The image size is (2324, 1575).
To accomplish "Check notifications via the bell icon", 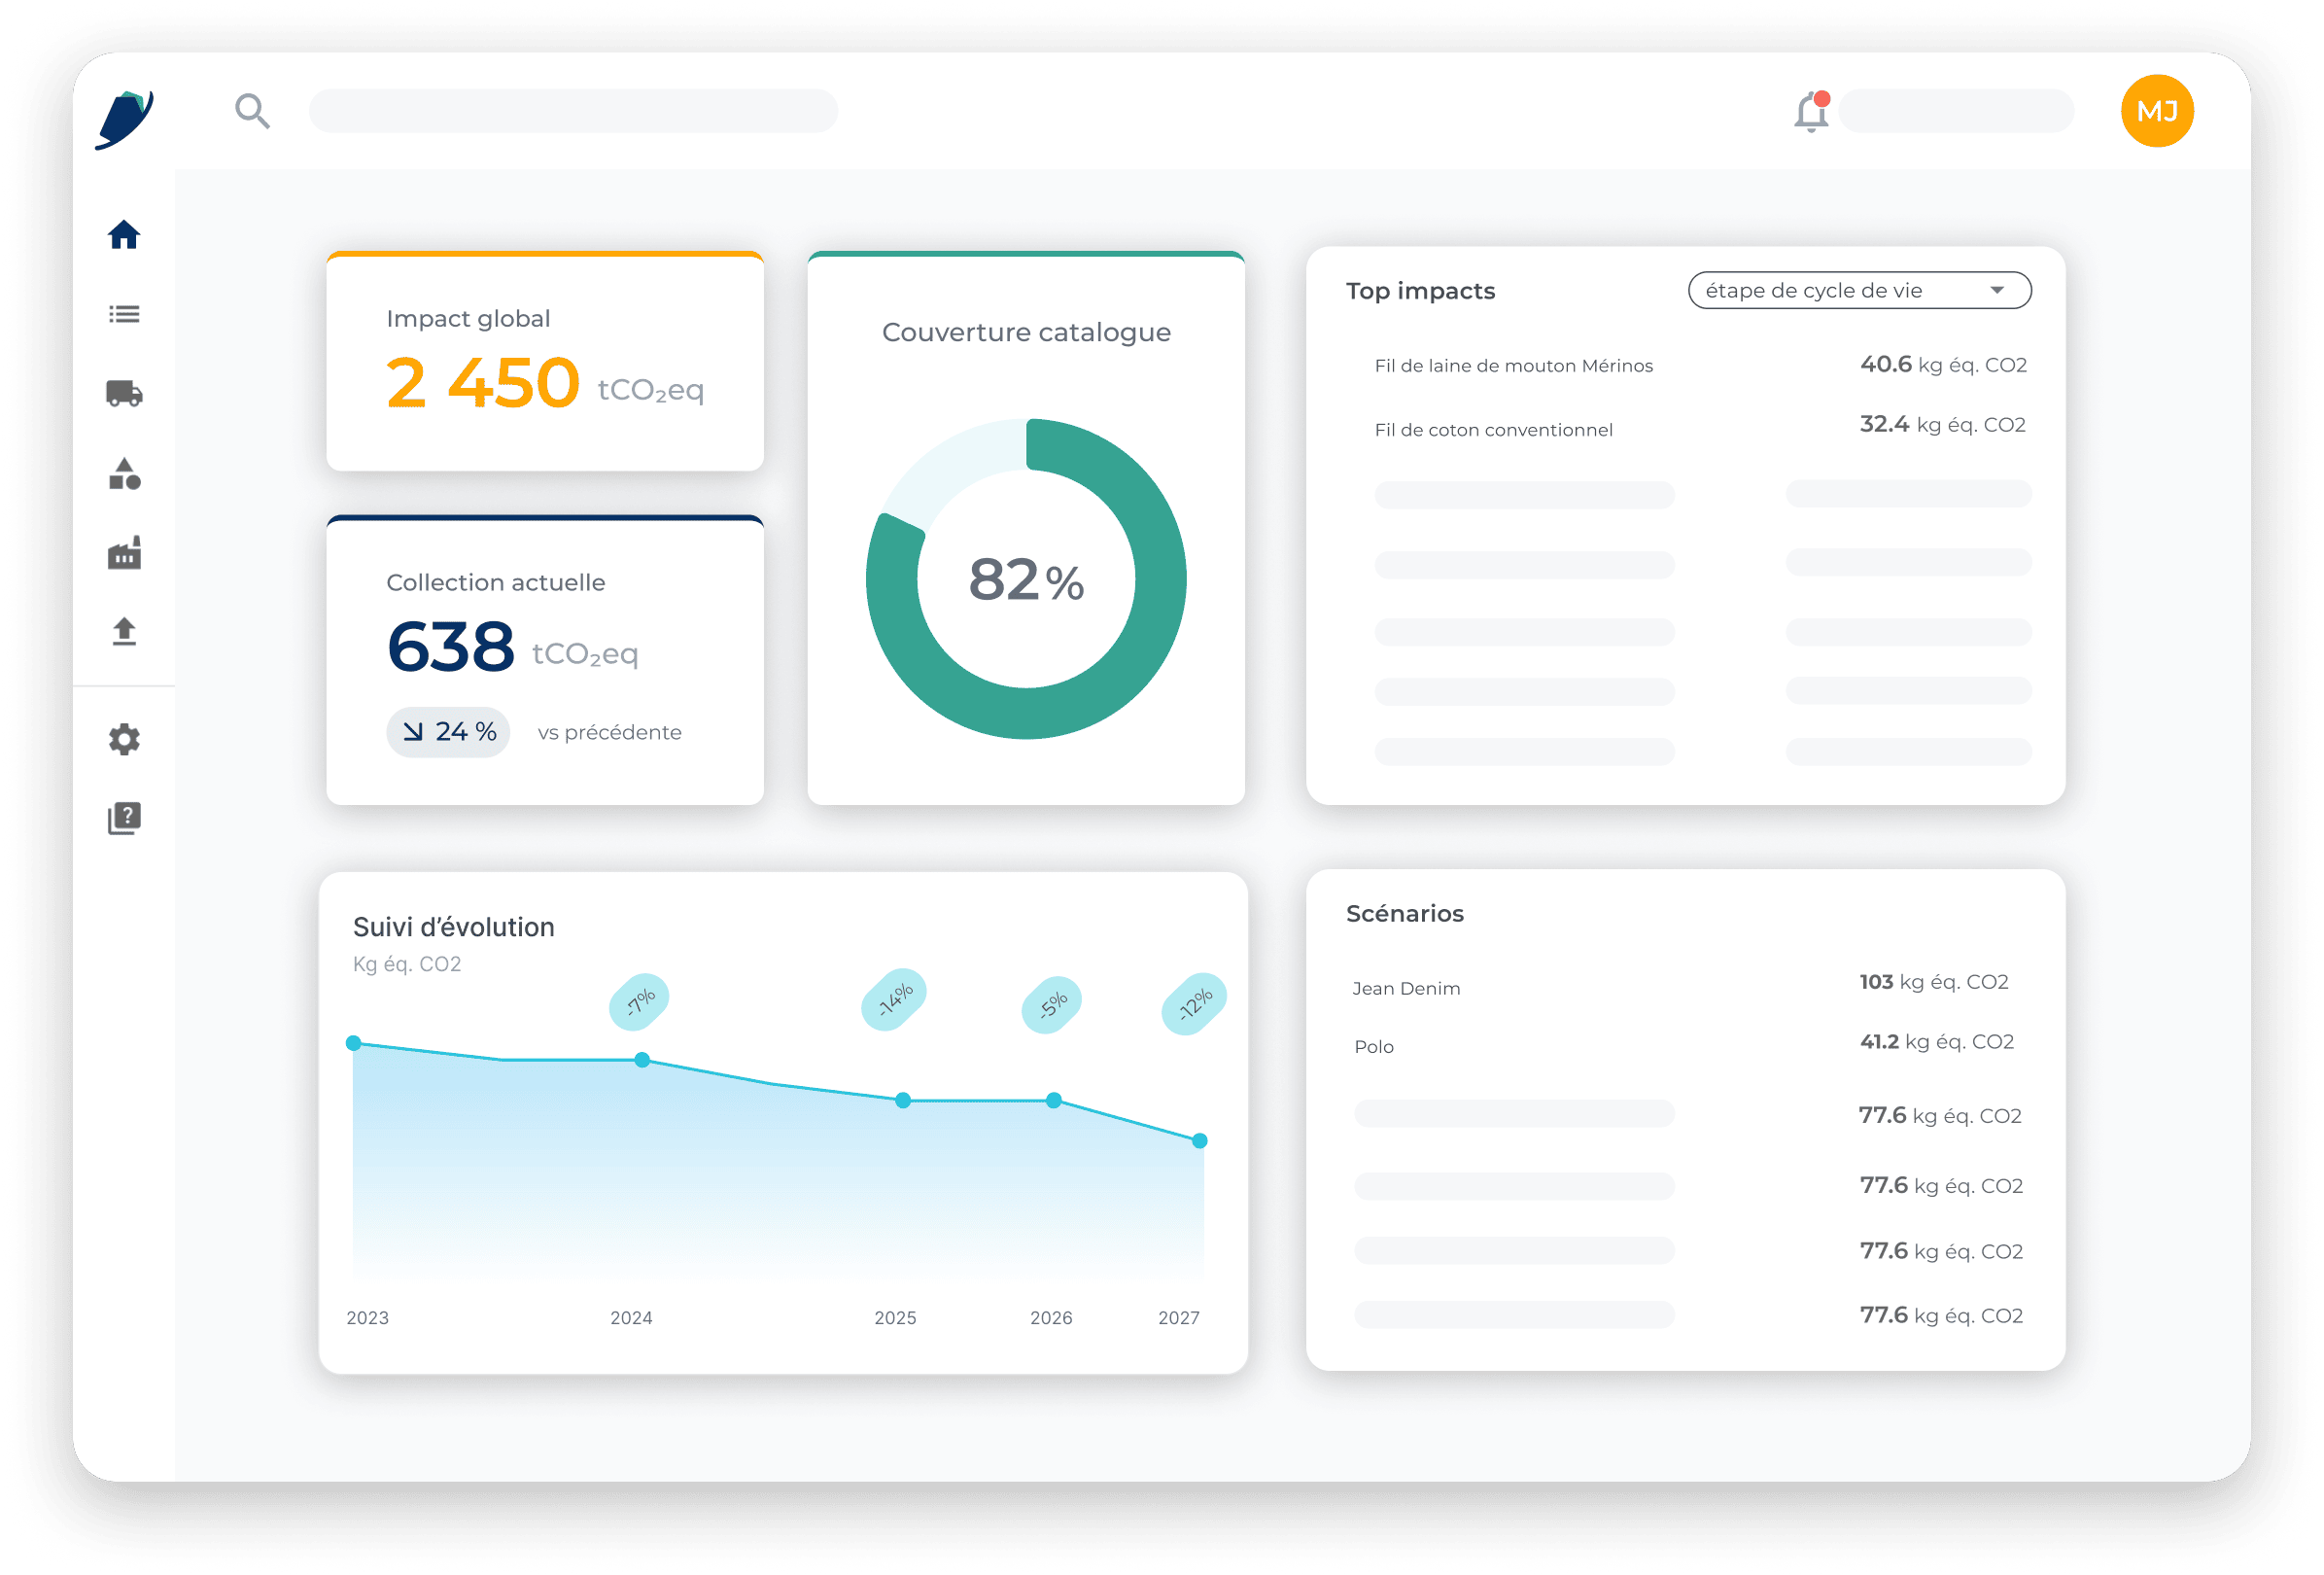I will coord(1810,112).
